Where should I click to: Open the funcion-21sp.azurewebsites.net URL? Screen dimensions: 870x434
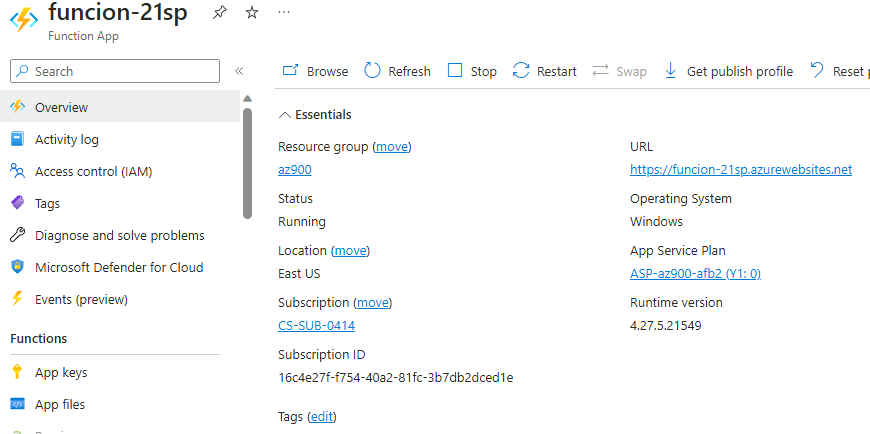pyautogui.click(x=740, y=170)
